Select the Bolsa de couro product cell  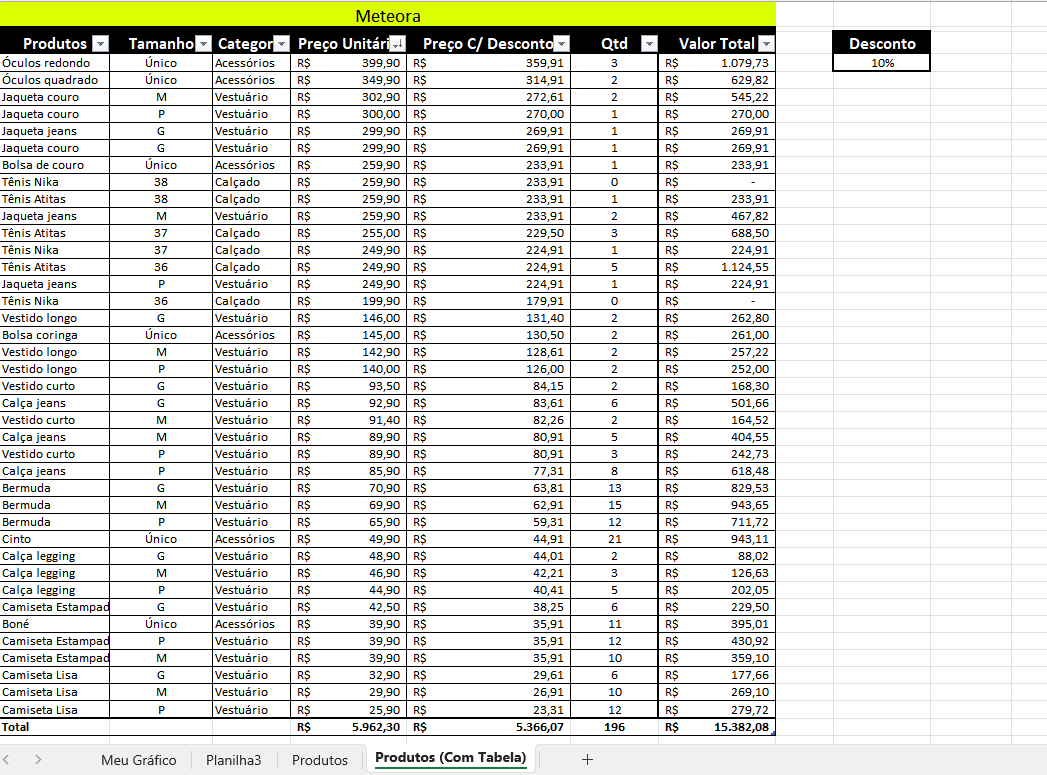(x=55, y=165)
